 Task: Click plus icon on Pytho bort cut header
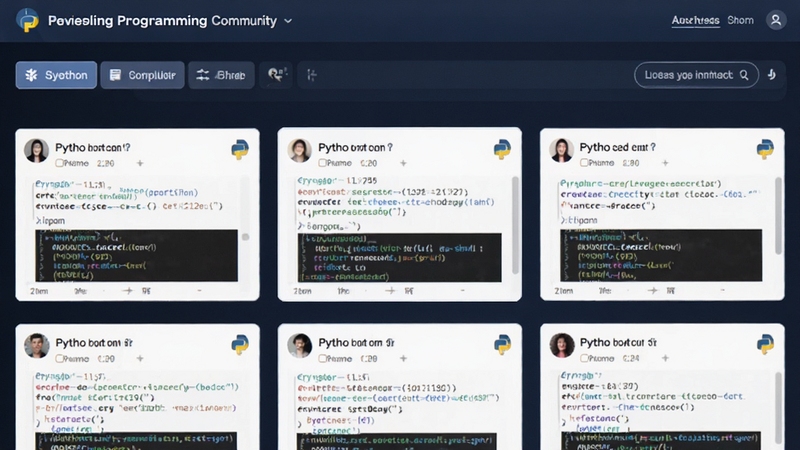665,358
